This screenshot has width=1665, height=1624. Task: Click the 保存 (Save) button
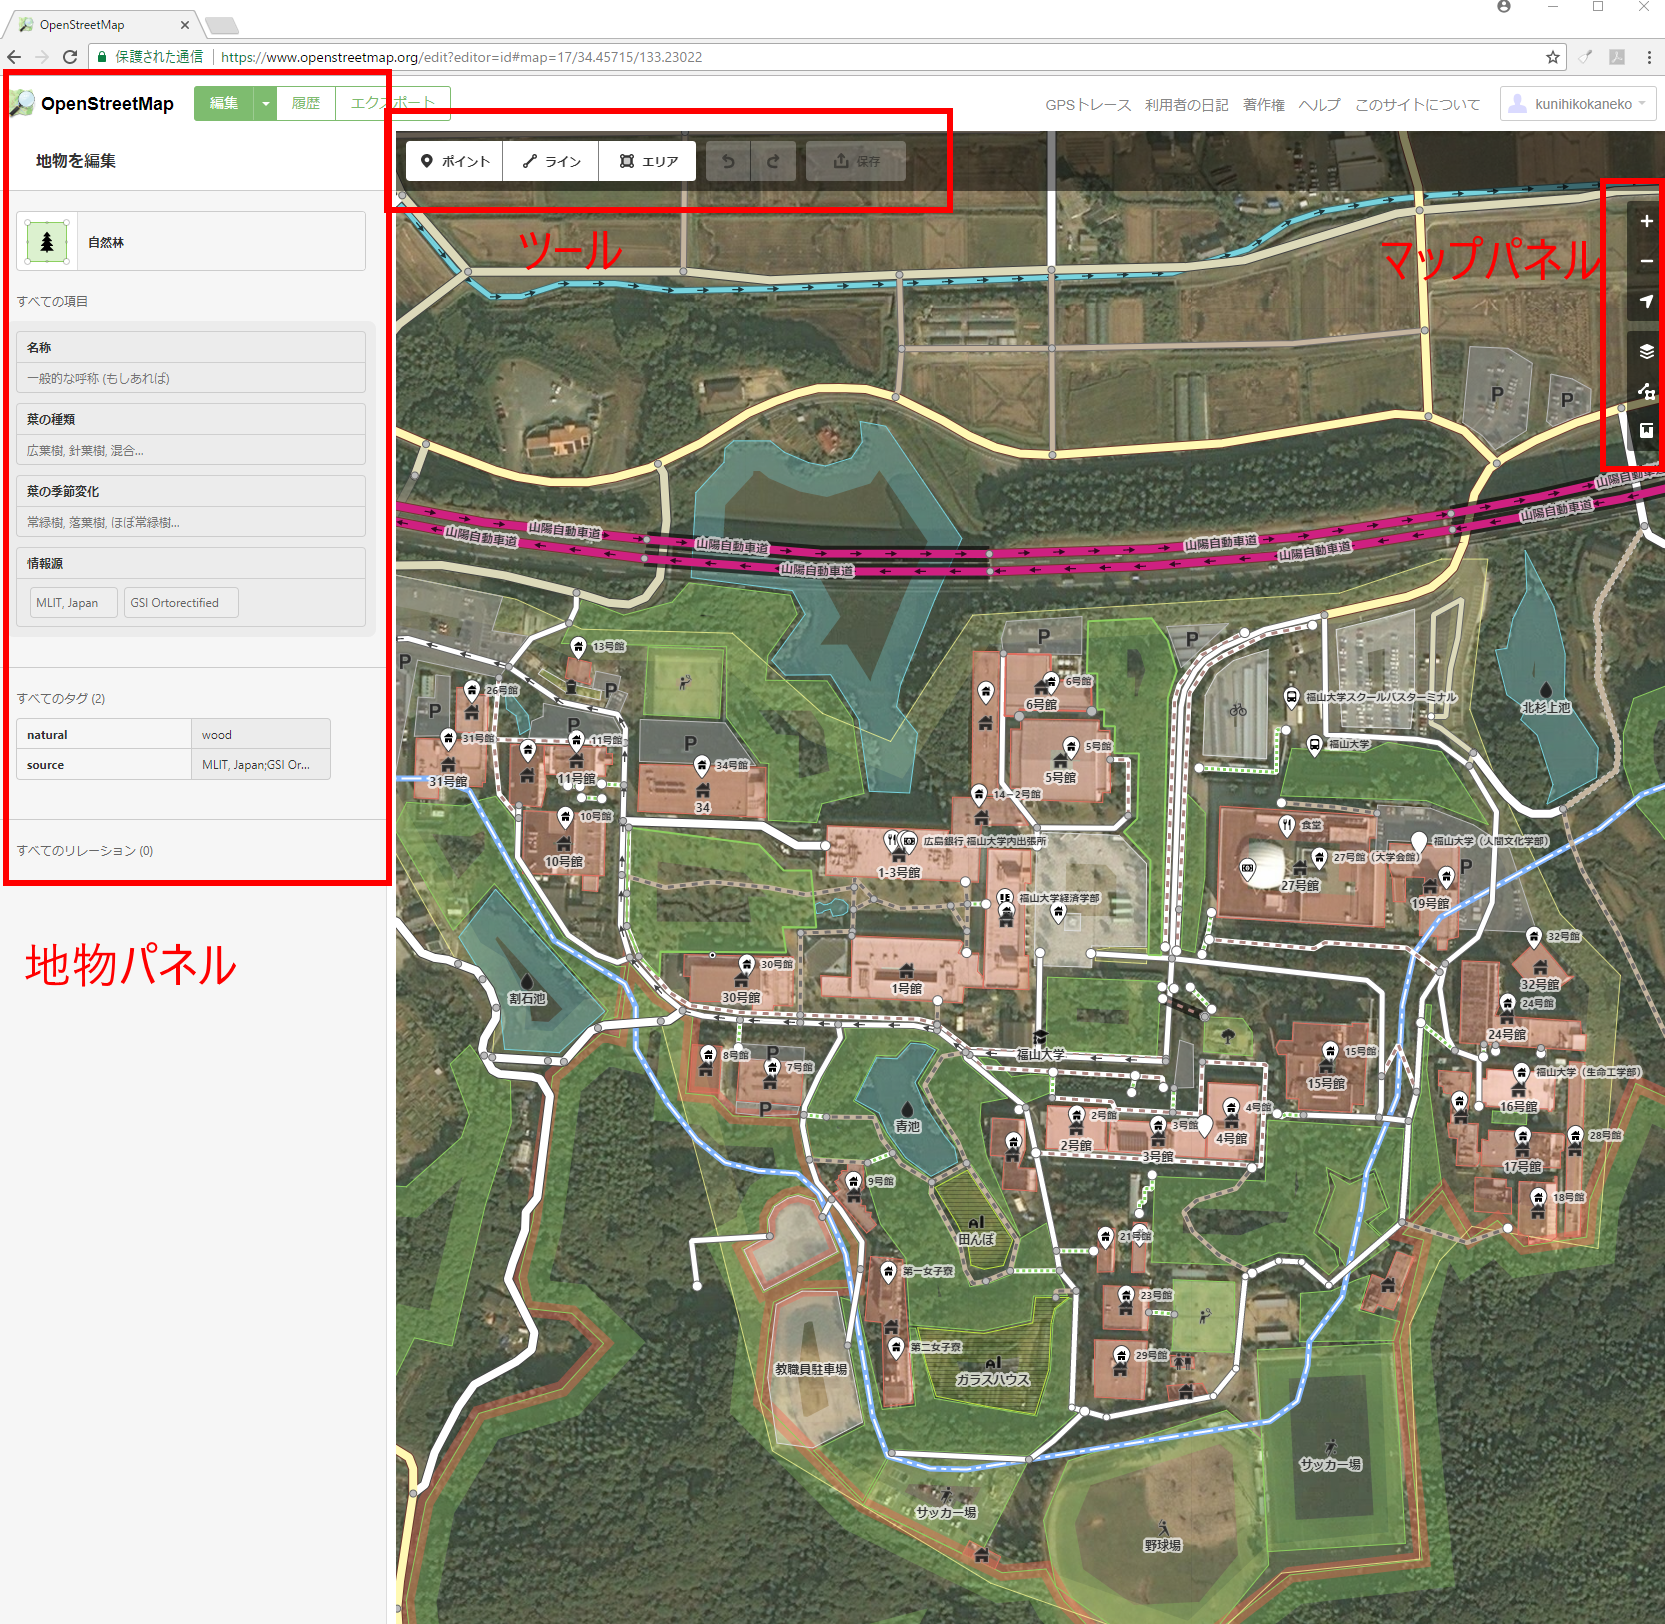pyautogui.click(x=857, y=161)
